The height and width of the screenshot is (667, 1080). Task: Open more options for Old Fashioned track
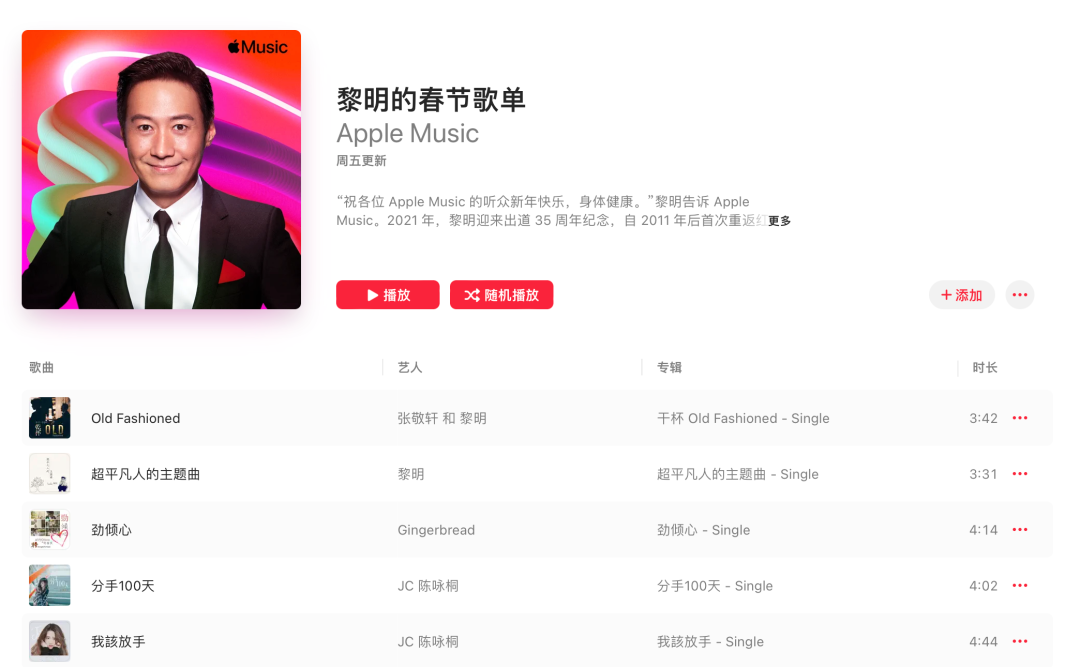pos(1020,418)
